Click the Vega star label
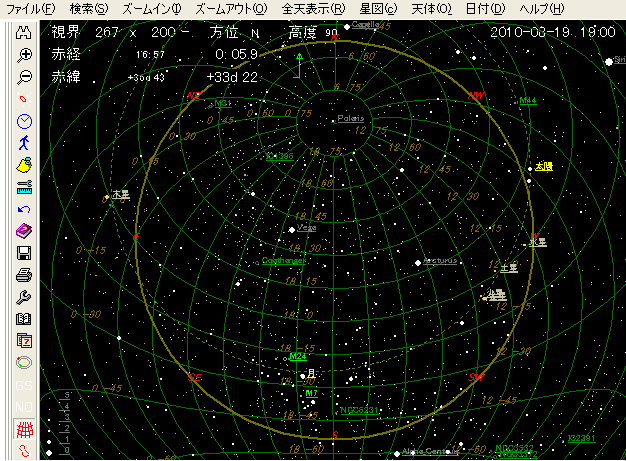 306,228
